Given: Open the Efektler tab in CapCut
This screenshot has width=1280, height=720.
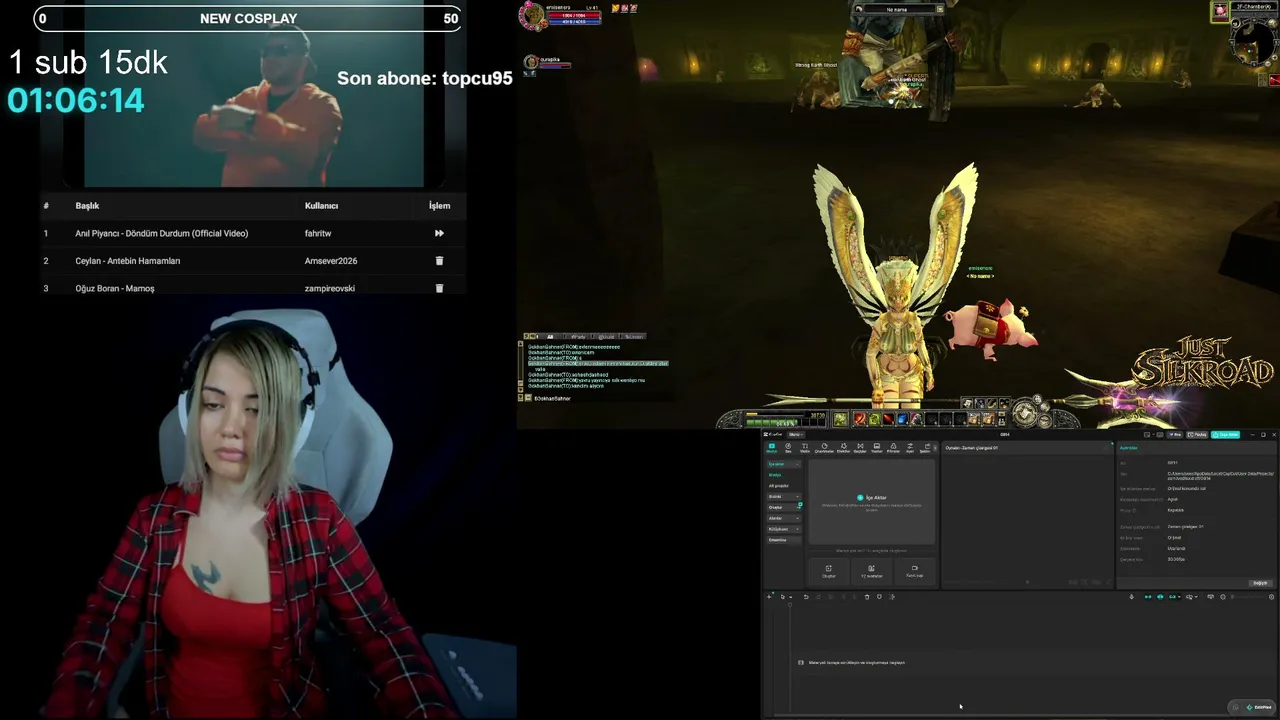Looking at the screenshot, I should tap(843, 447).
